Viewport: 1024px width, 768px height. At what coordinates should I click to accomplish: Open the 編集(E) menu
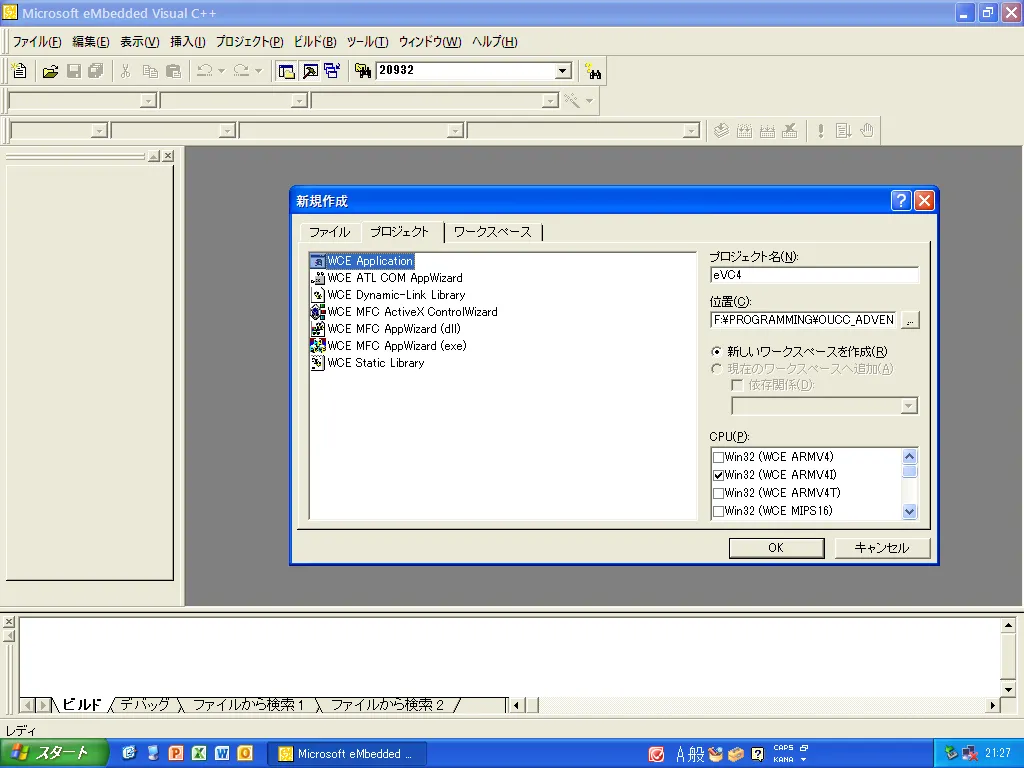coord(91,42)
